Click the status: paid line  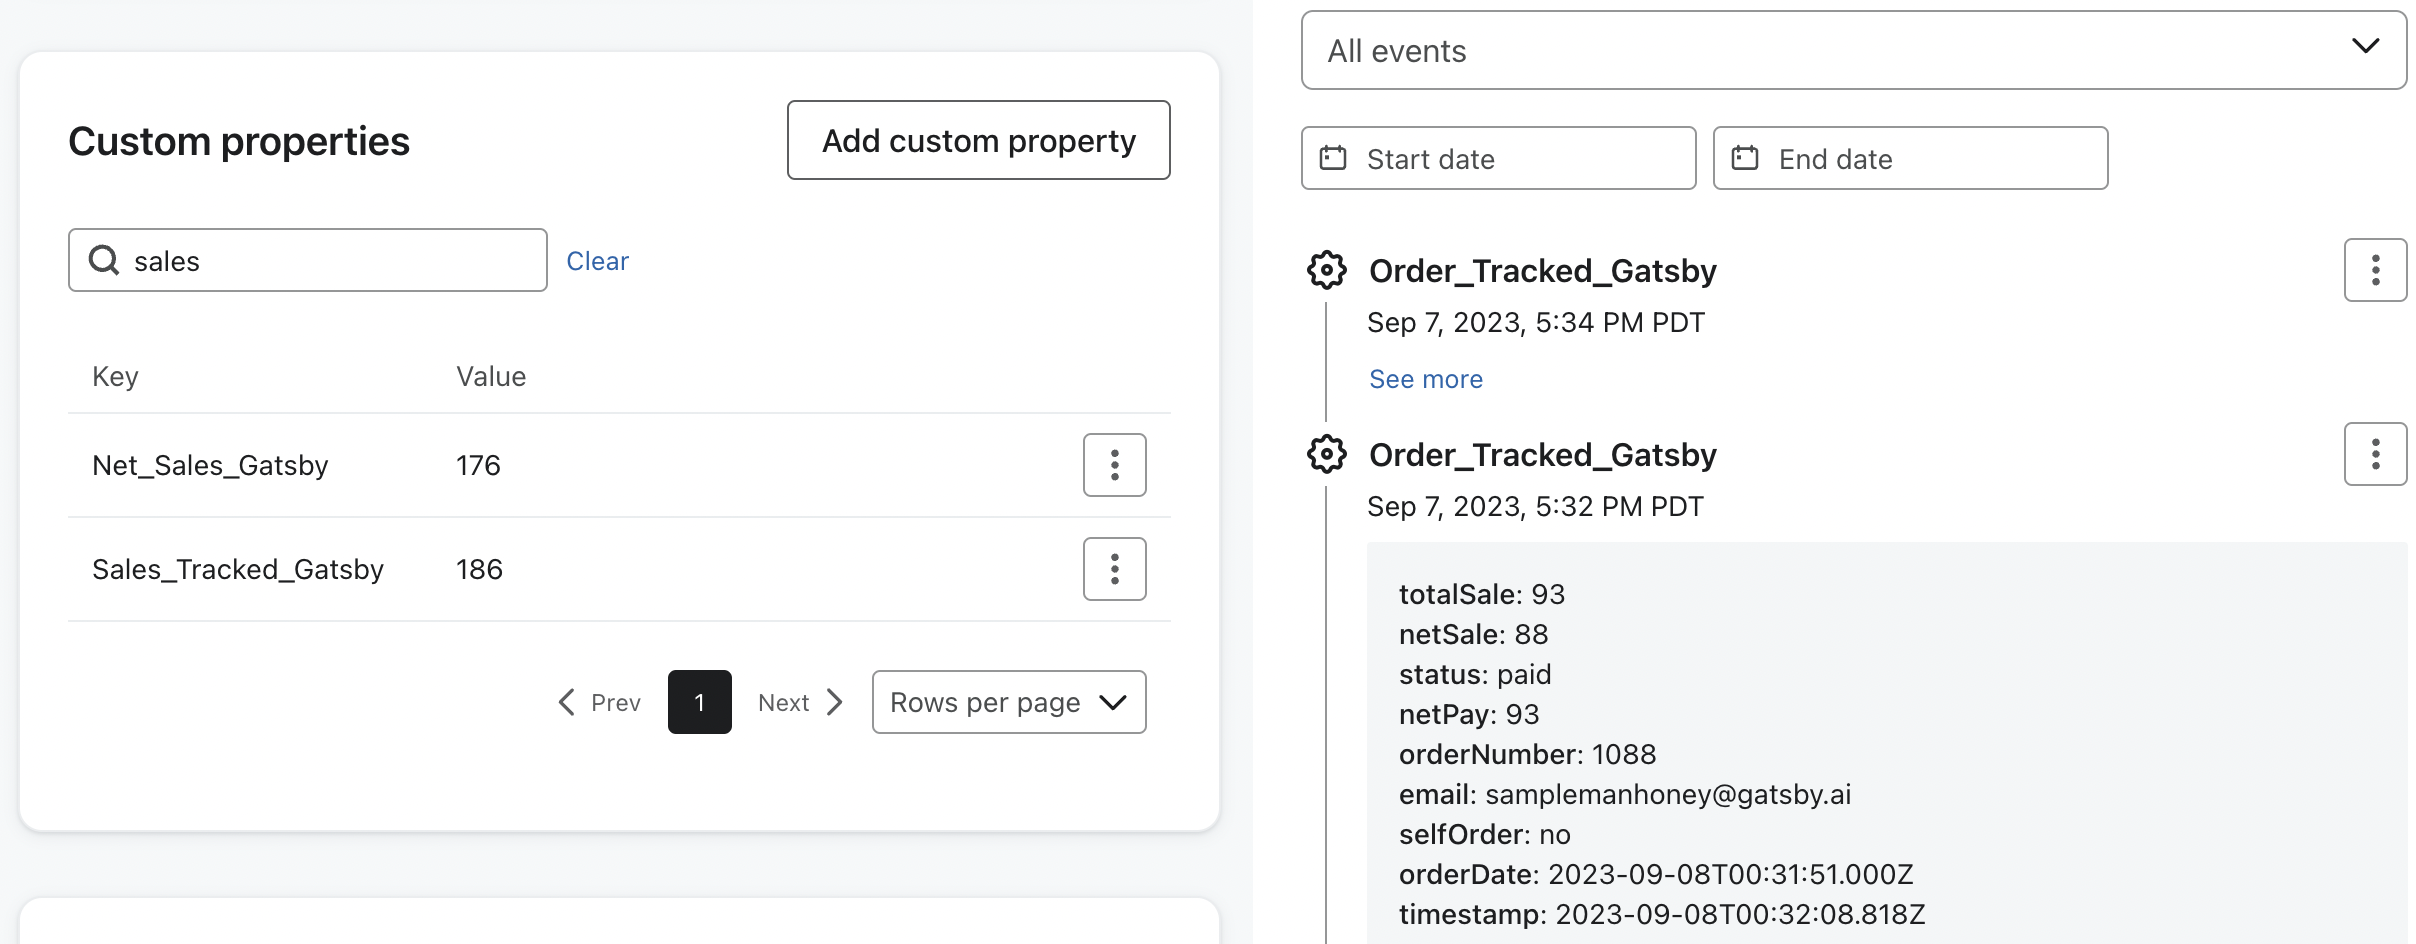click(1475, 674)
